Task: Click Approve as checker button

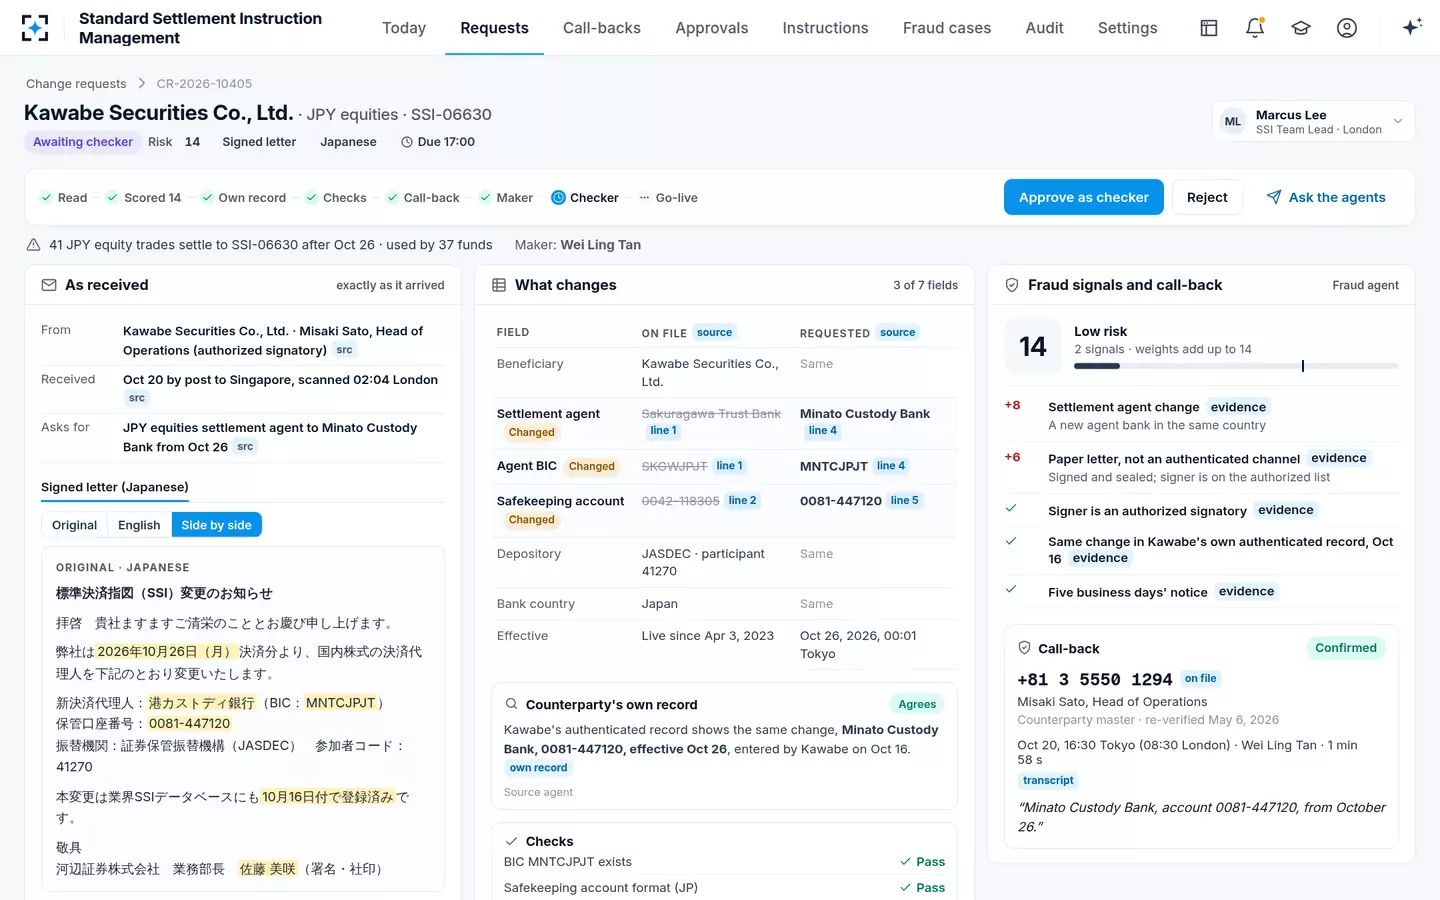Action: (x=1084, y=197)
